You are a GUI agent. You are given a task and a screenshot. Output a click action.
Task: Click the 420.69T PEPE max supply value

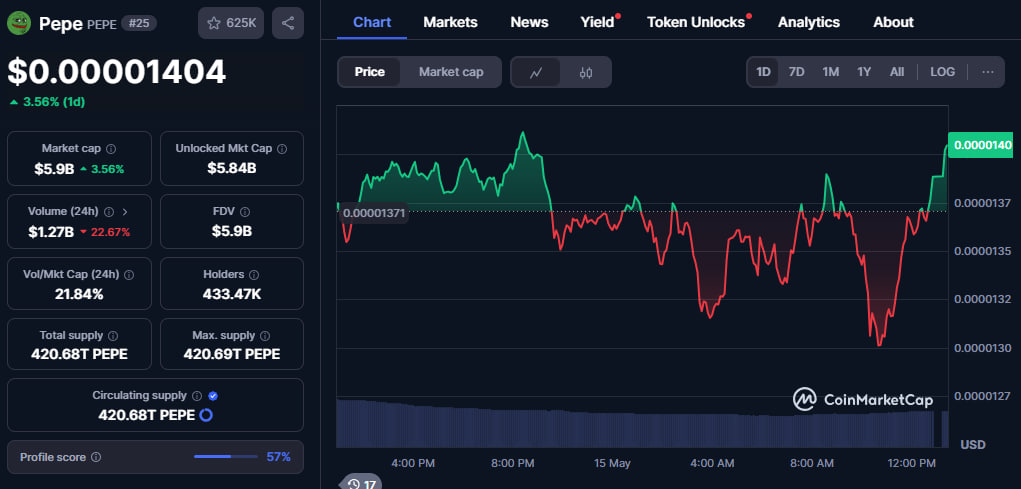[x=232, y=354]
